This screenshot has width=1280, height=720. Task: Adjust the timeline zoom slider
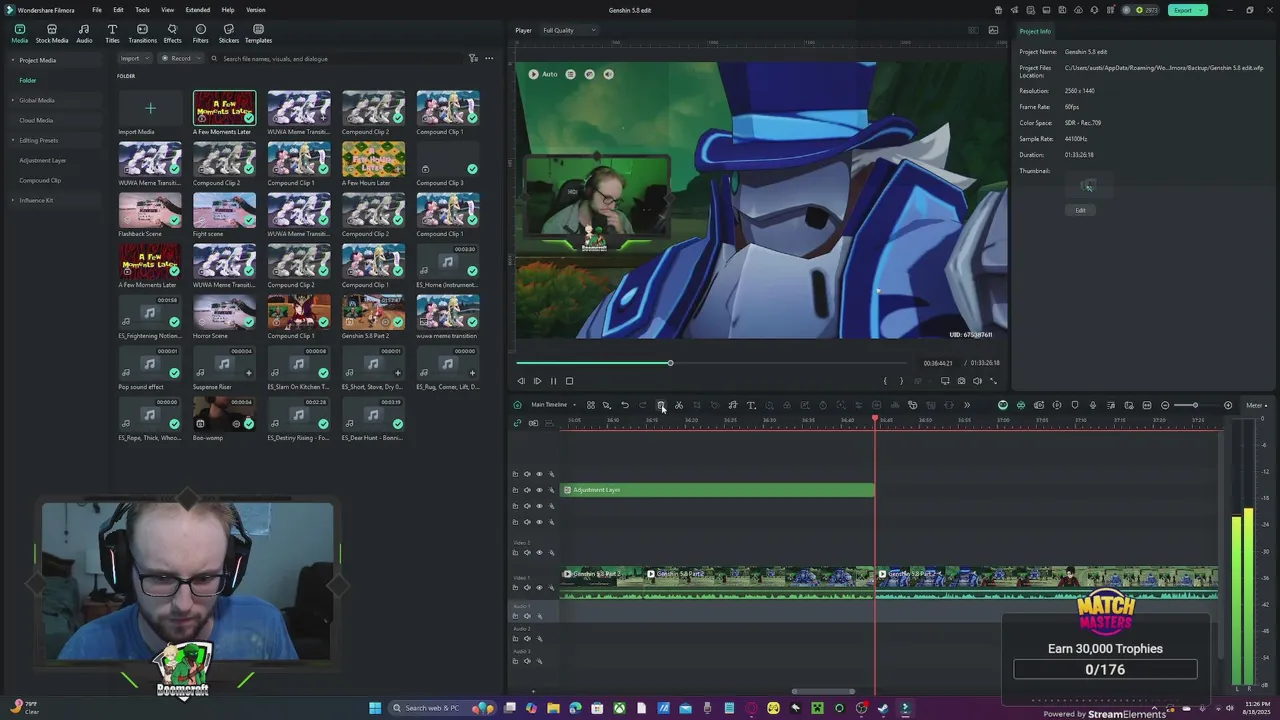1195,405
